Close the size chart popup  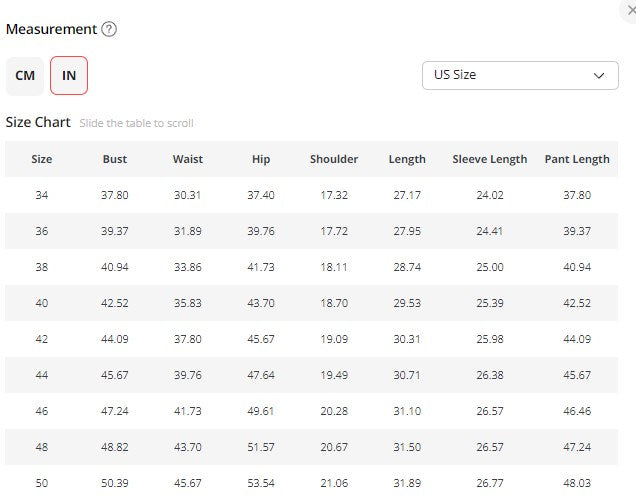point(630,9)
